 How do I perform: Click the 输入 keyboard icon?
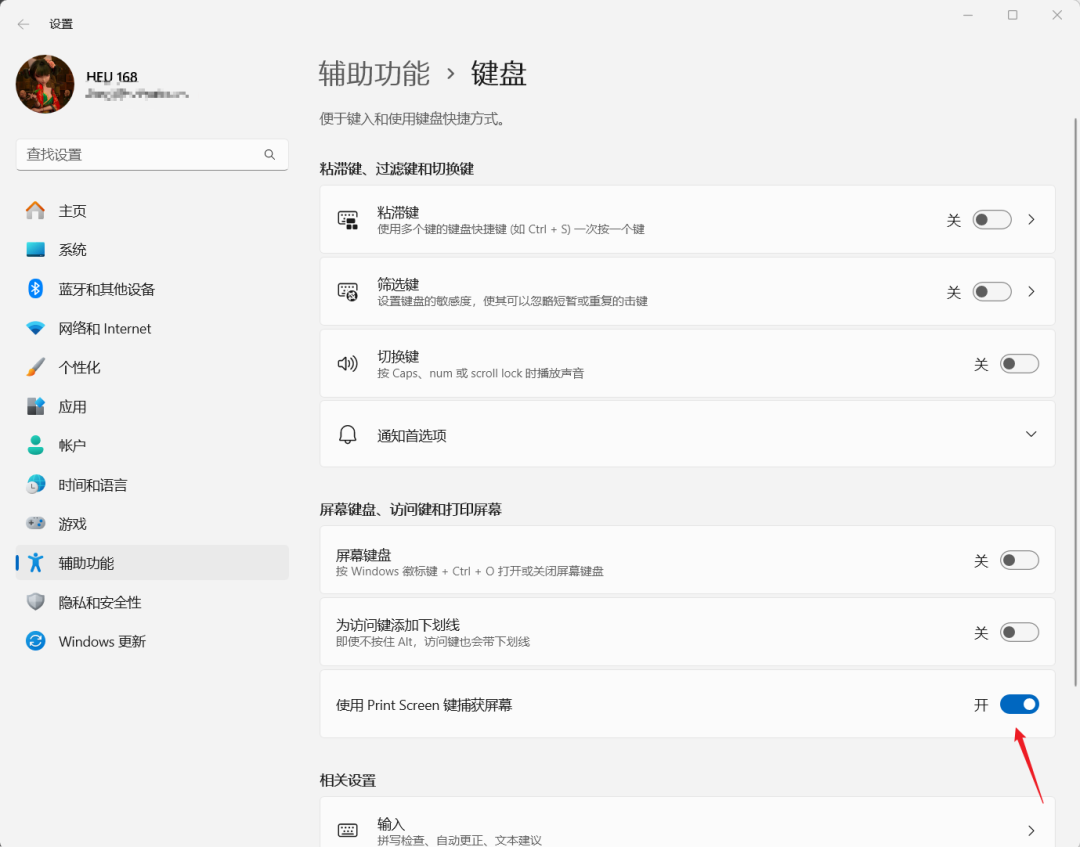click(346, 830)
